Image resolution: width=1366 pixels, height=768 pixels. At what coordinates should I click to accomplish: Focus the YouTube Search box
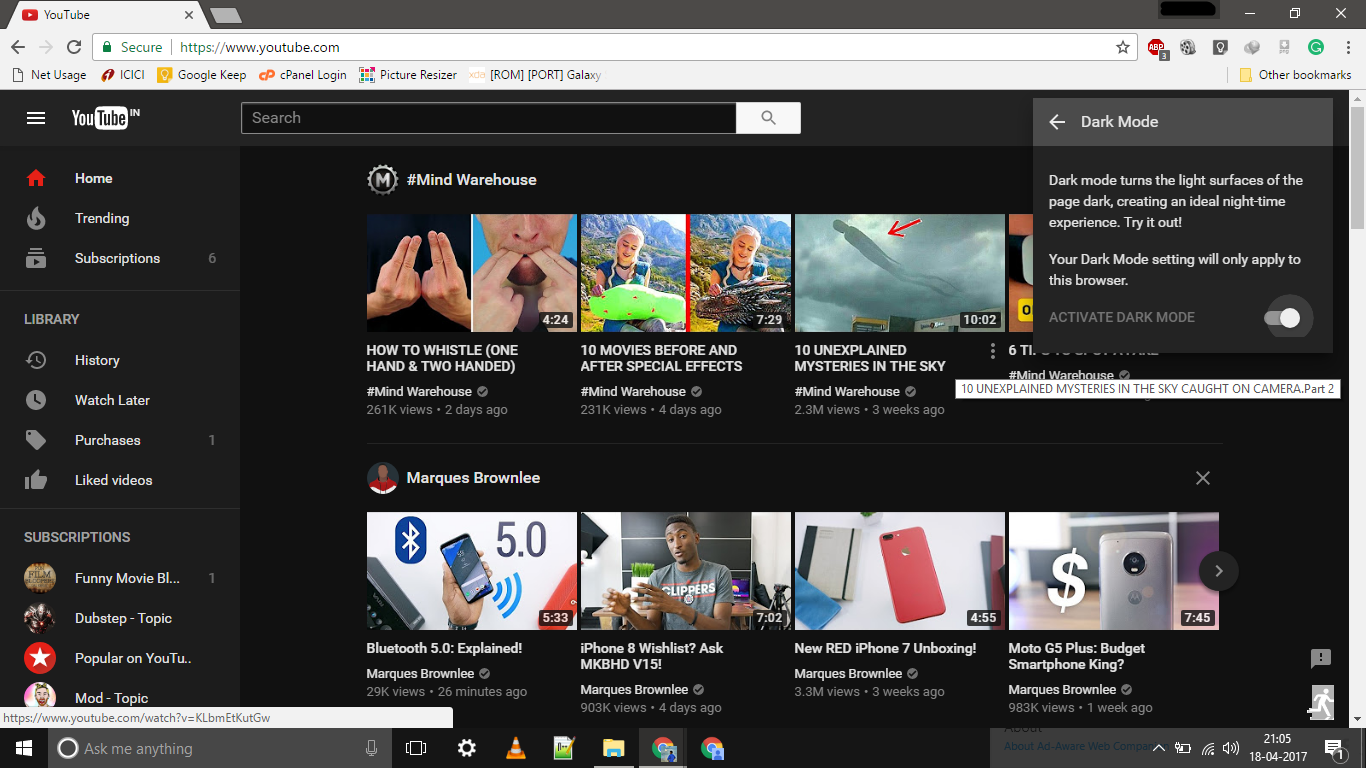point(489,118)
